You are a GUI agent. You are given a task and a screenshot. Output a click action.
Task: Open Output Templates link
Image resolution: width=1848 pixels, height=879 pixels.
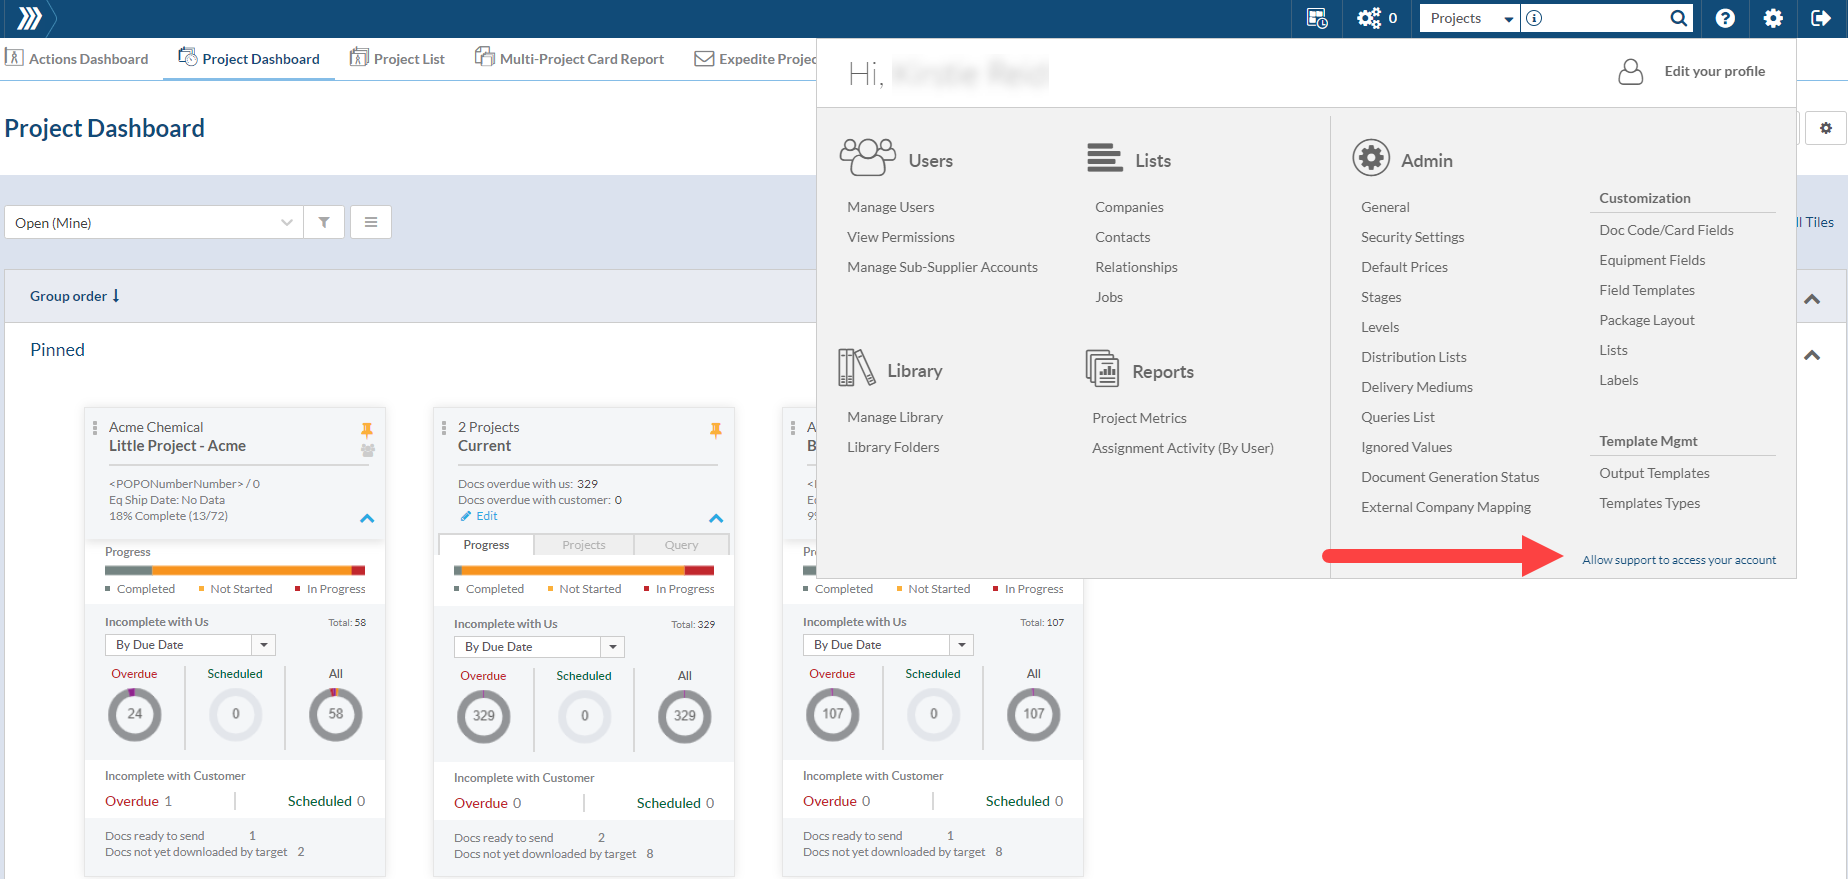(x=1654, y=473)
